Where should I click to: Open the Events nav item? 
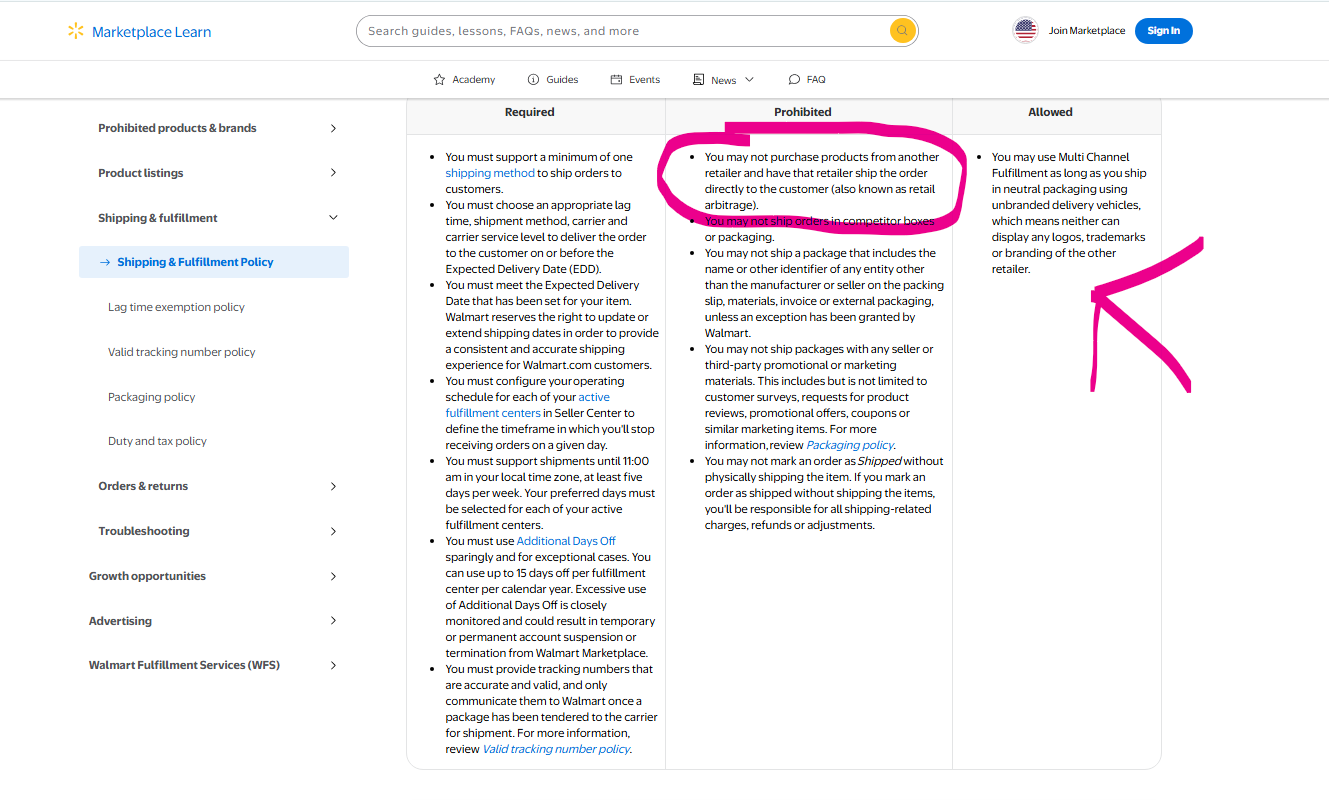pos(635,80)
